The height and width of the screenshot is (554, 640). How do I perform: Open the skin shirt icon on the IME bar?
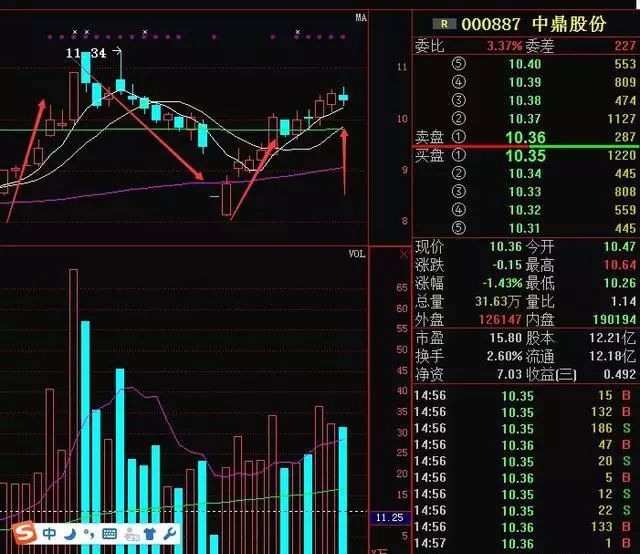[x=150, y=534]
